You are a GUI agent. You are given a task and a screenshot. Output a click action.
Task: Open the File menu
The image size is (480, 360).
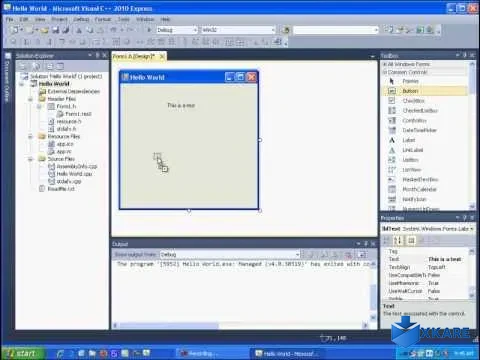10,19
